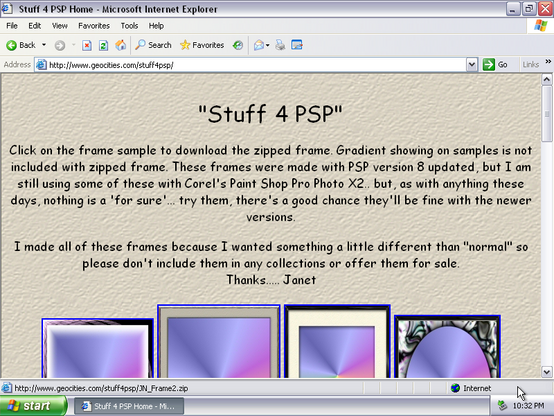
Task: Expand the Links chevron
Action: click(x=548, y=61)
